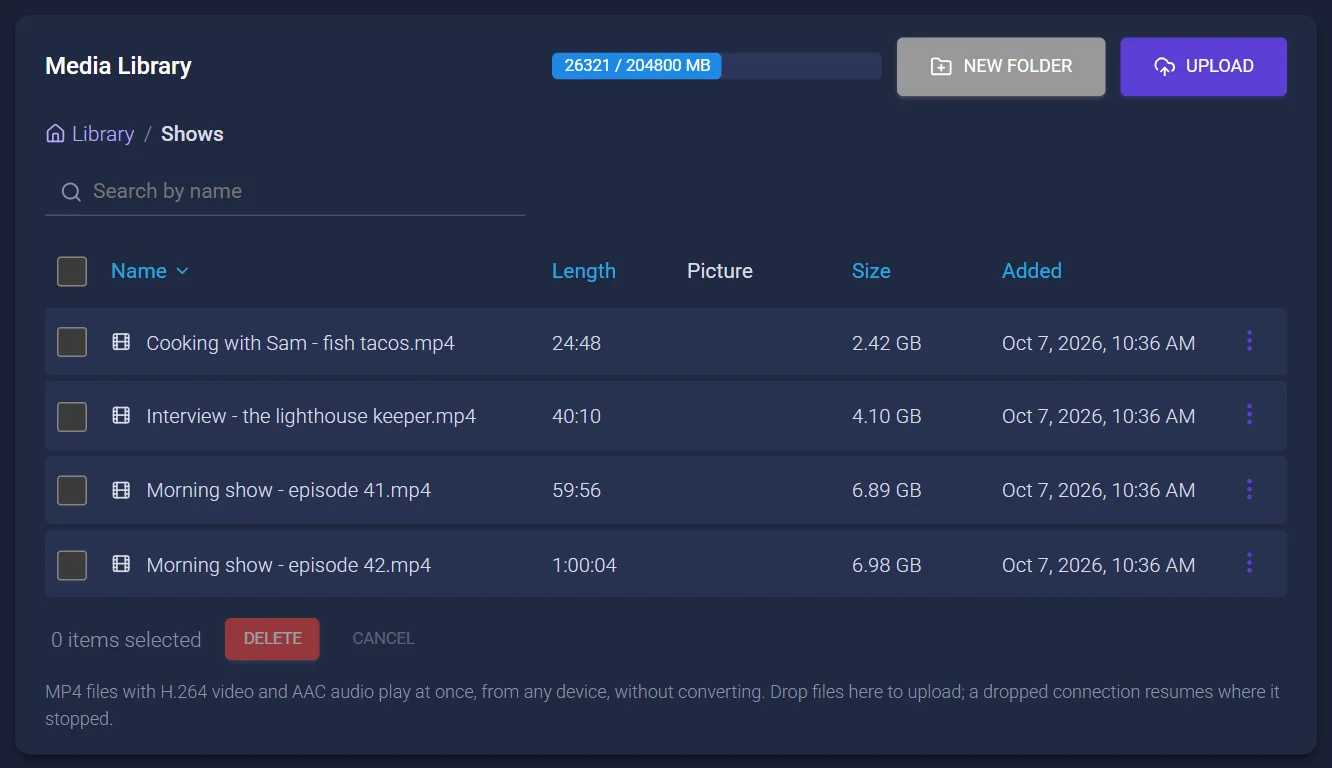Click the 0 items selected label
This screenshot has width=1332, height=768.
coord(126,640)
